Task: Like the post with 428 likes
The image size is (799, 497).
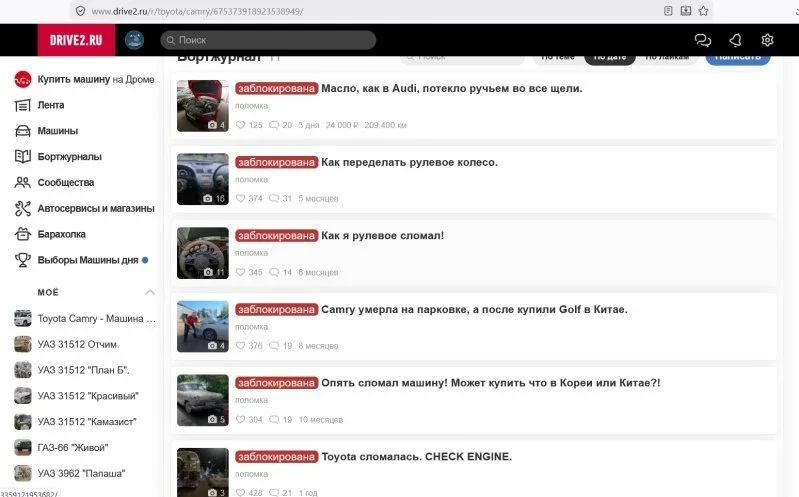Action: (x=241, y=493)
